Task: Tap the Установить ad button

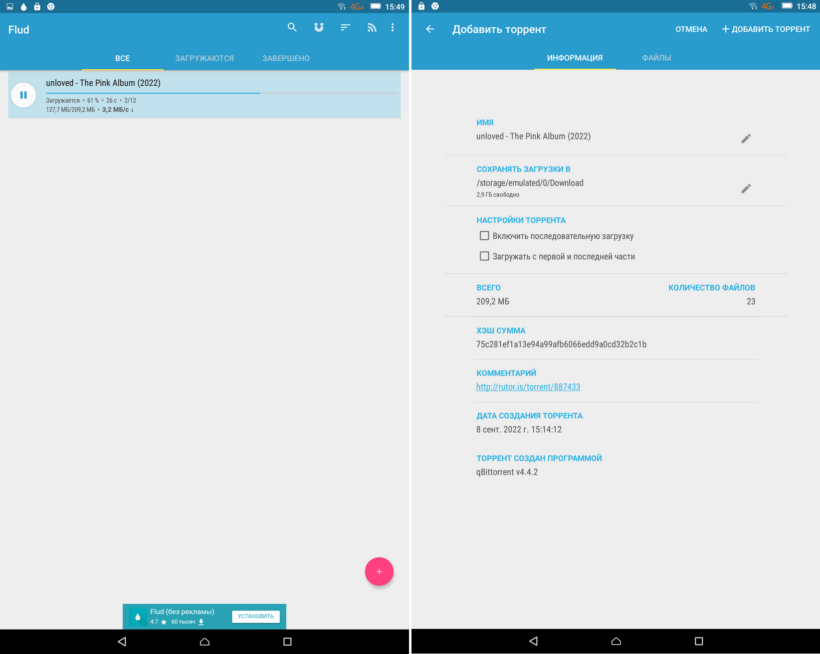Action: (x=255, y=616)
